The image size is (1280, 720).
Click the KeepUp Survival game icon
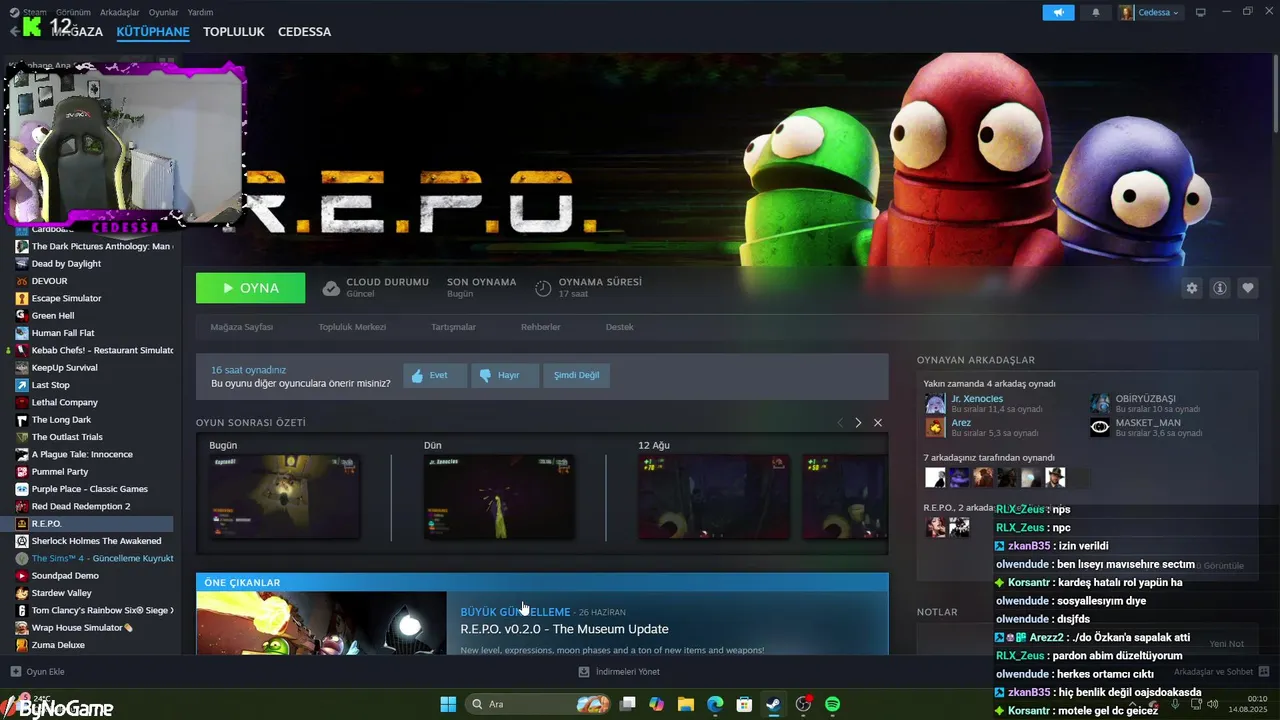point(22,368)
